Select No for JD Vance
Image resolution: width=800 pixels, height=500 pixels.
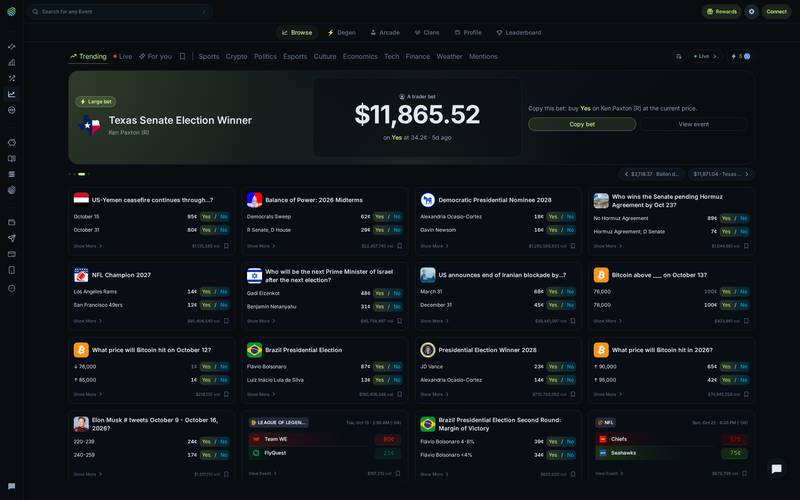click(570, 366)
